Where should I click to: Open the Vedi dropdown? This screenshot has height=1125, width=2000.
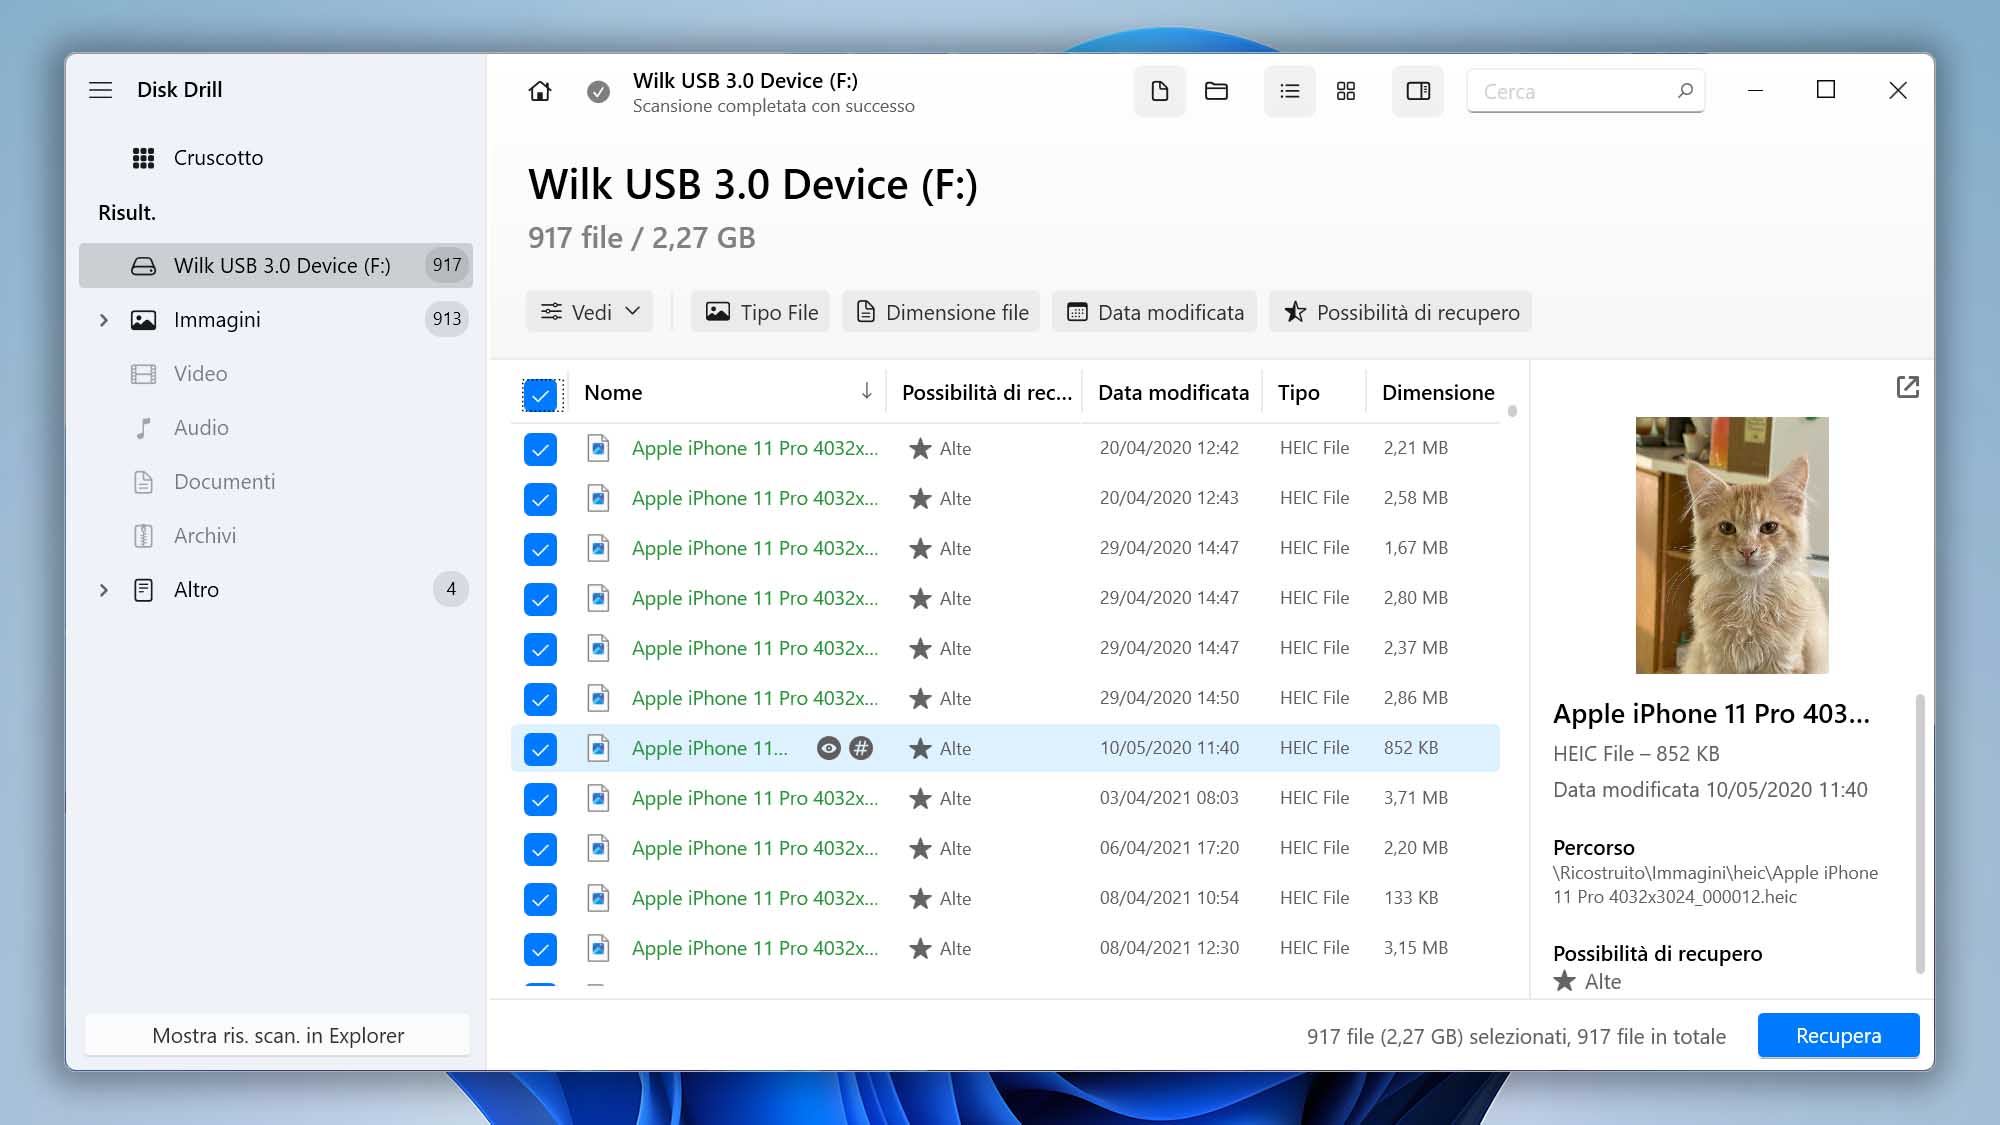click(x=590, y=312)
